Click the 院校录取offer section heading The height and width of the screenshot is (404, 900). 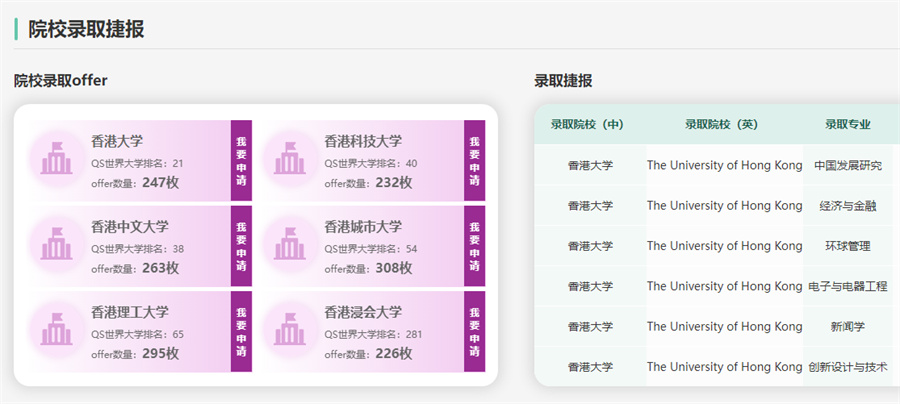[x=61, y=81]
